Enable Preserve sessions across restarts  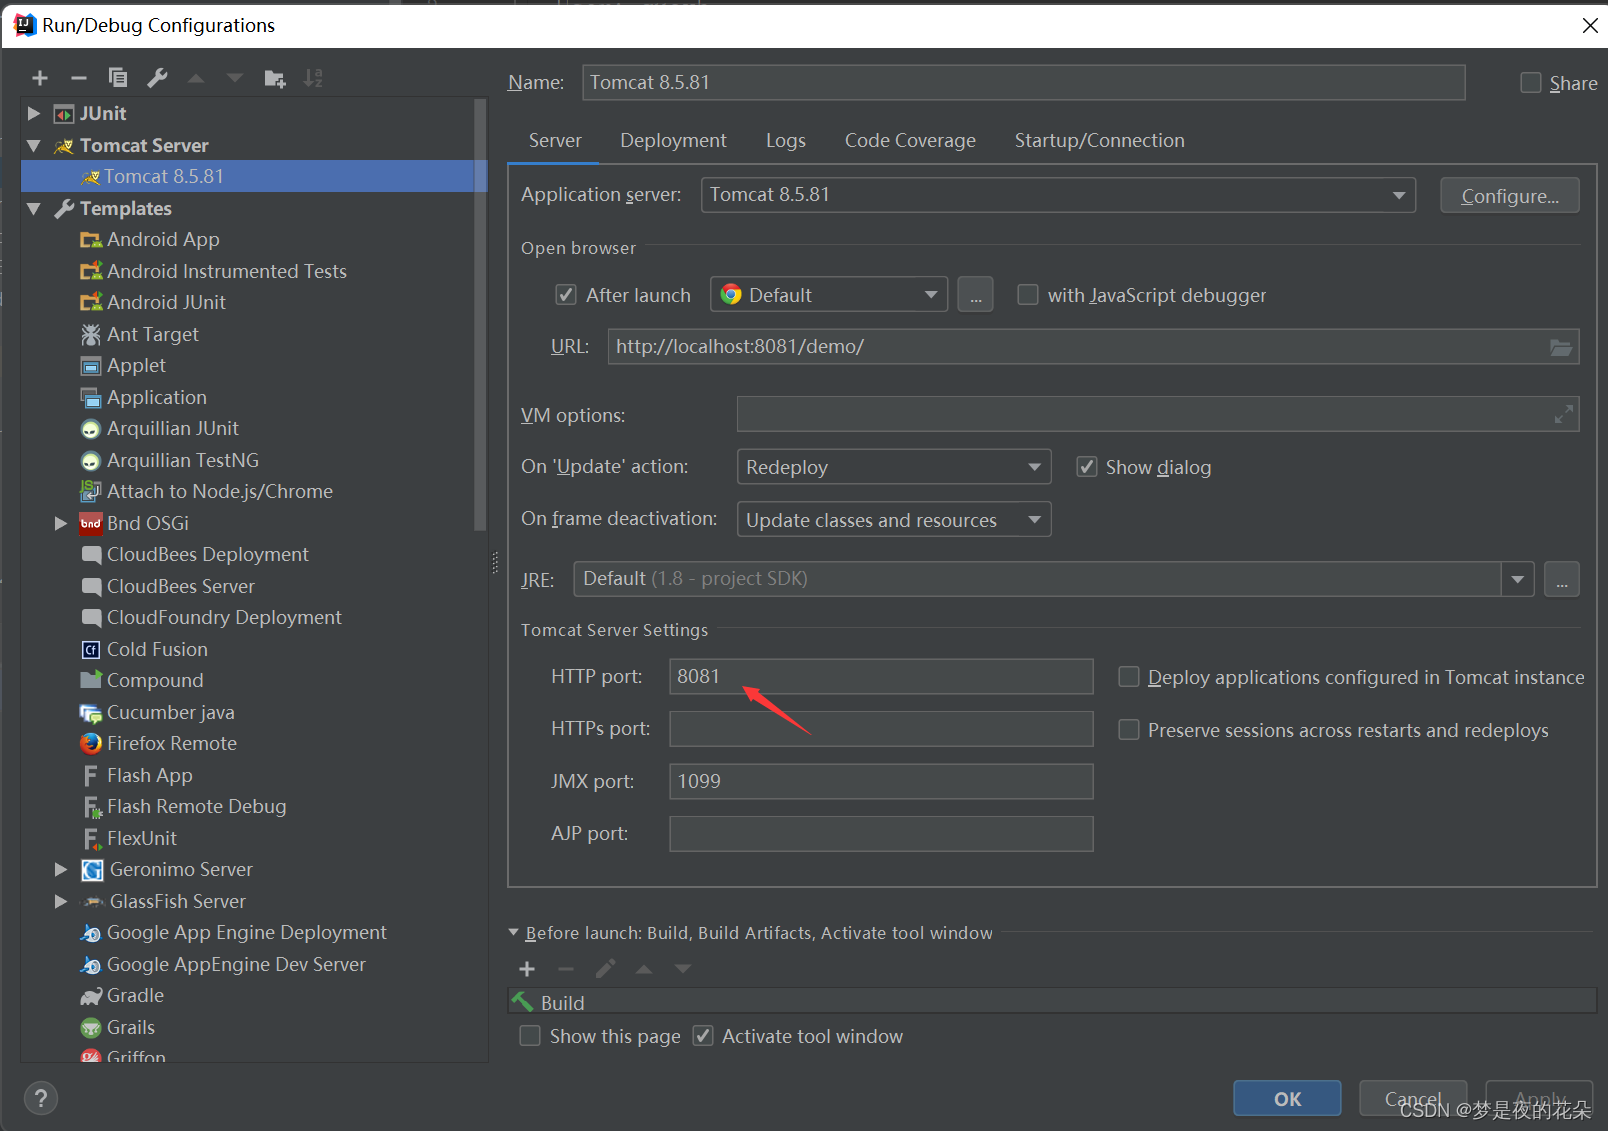coord(1129,730)
